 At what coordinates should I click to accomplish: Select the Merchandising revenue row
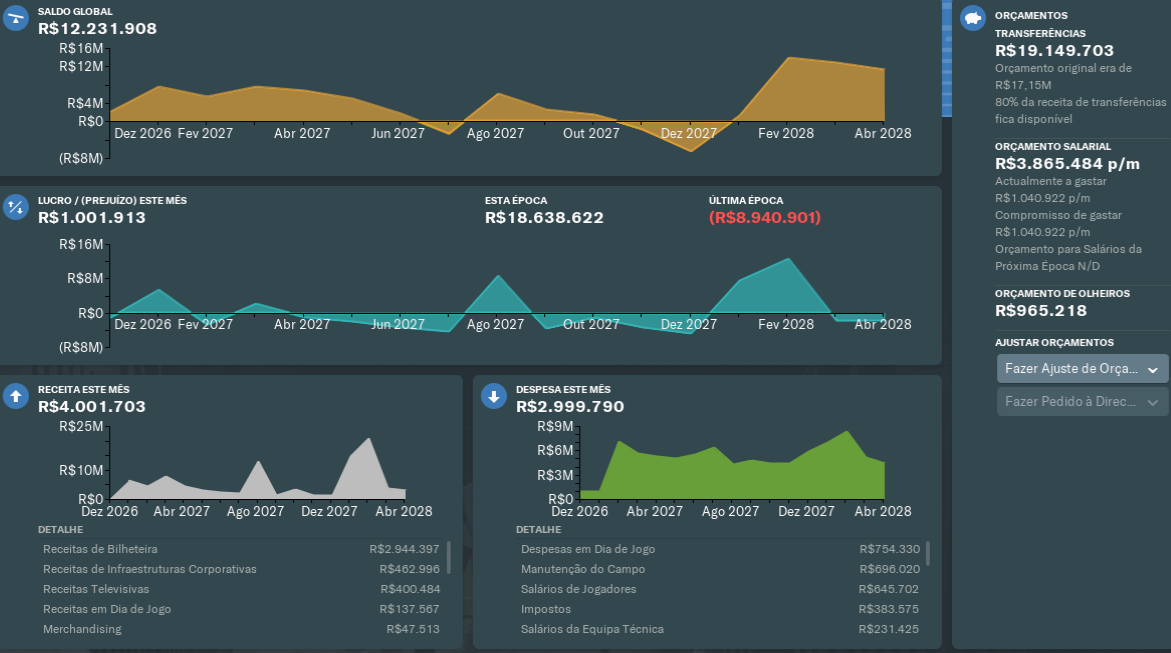(241, 629)
